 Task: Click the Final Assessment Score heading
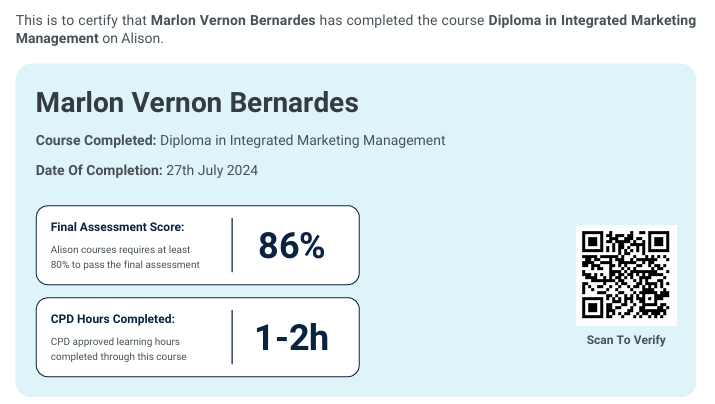point(117,227)
